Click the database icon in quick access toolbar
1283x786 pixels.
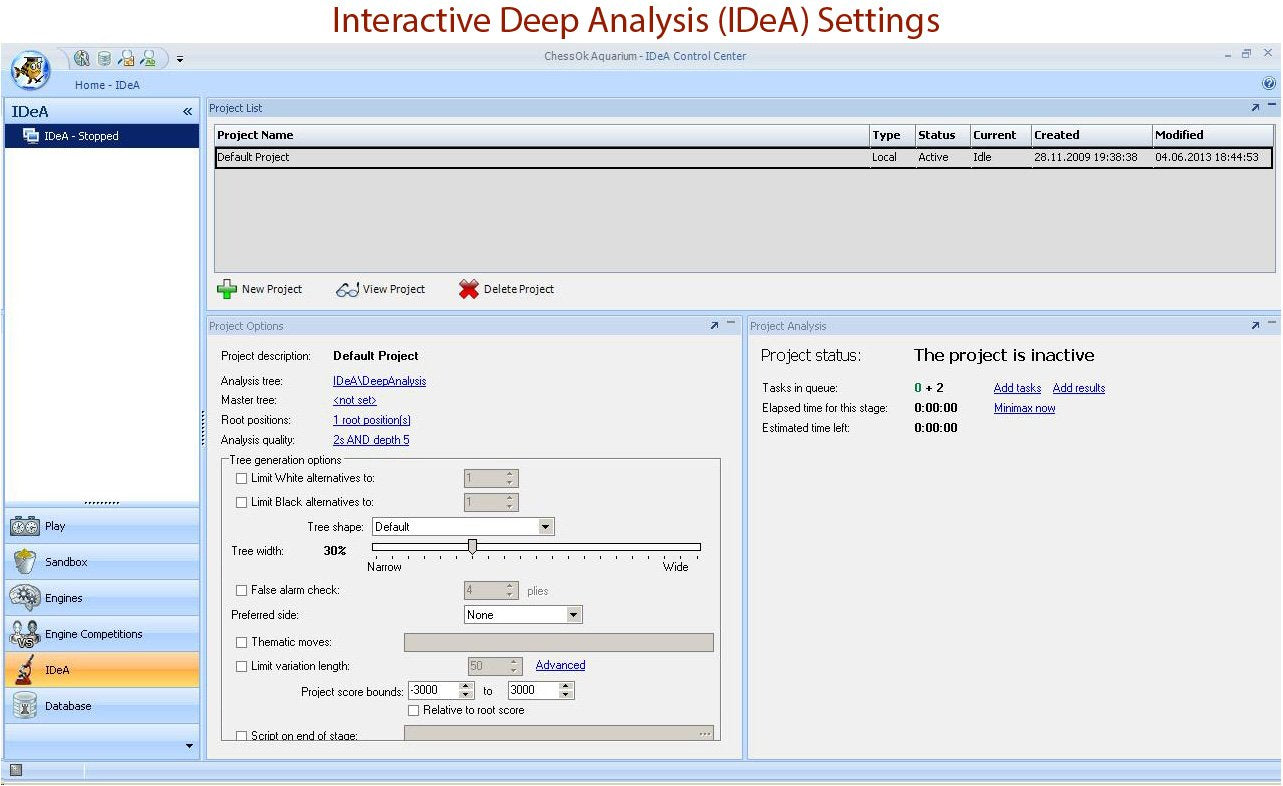[104, 58]
